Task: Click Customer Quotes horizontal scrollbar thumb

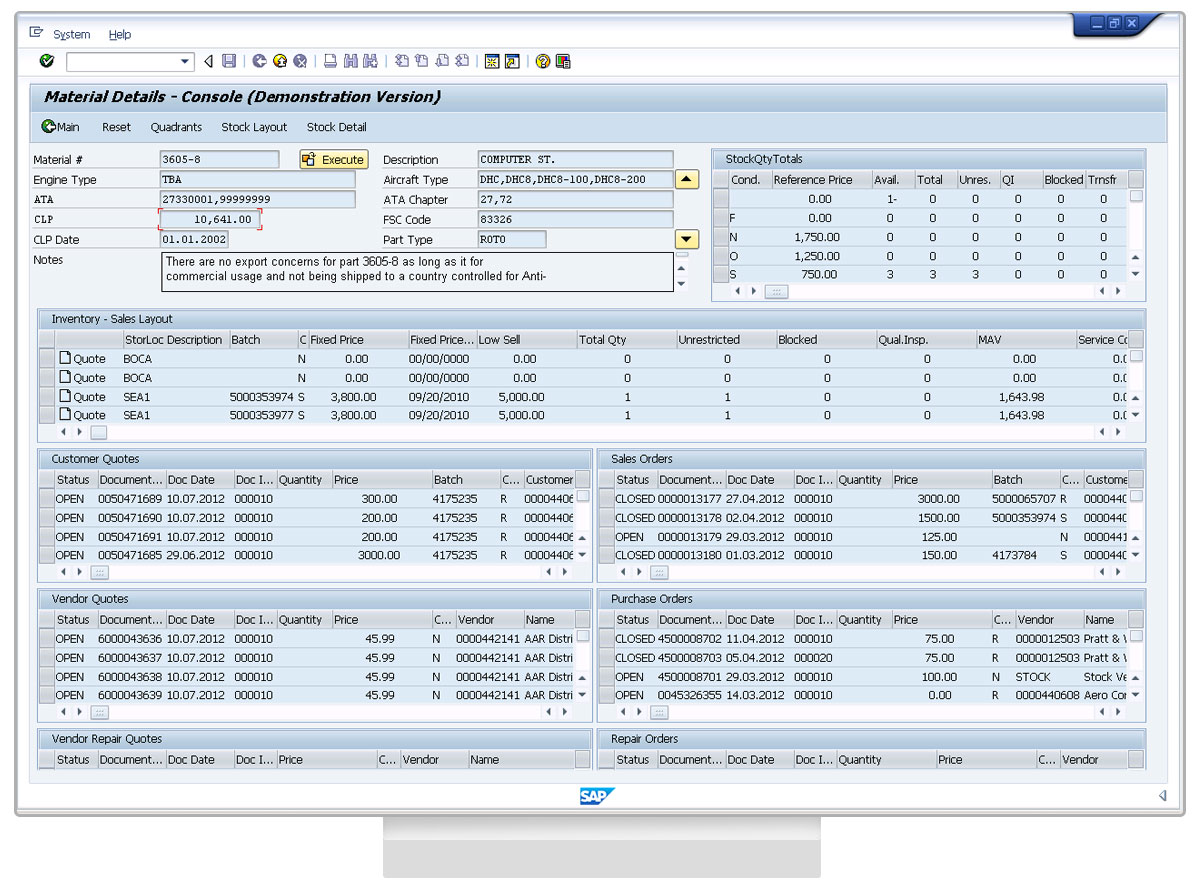Action: coord(99,572)
